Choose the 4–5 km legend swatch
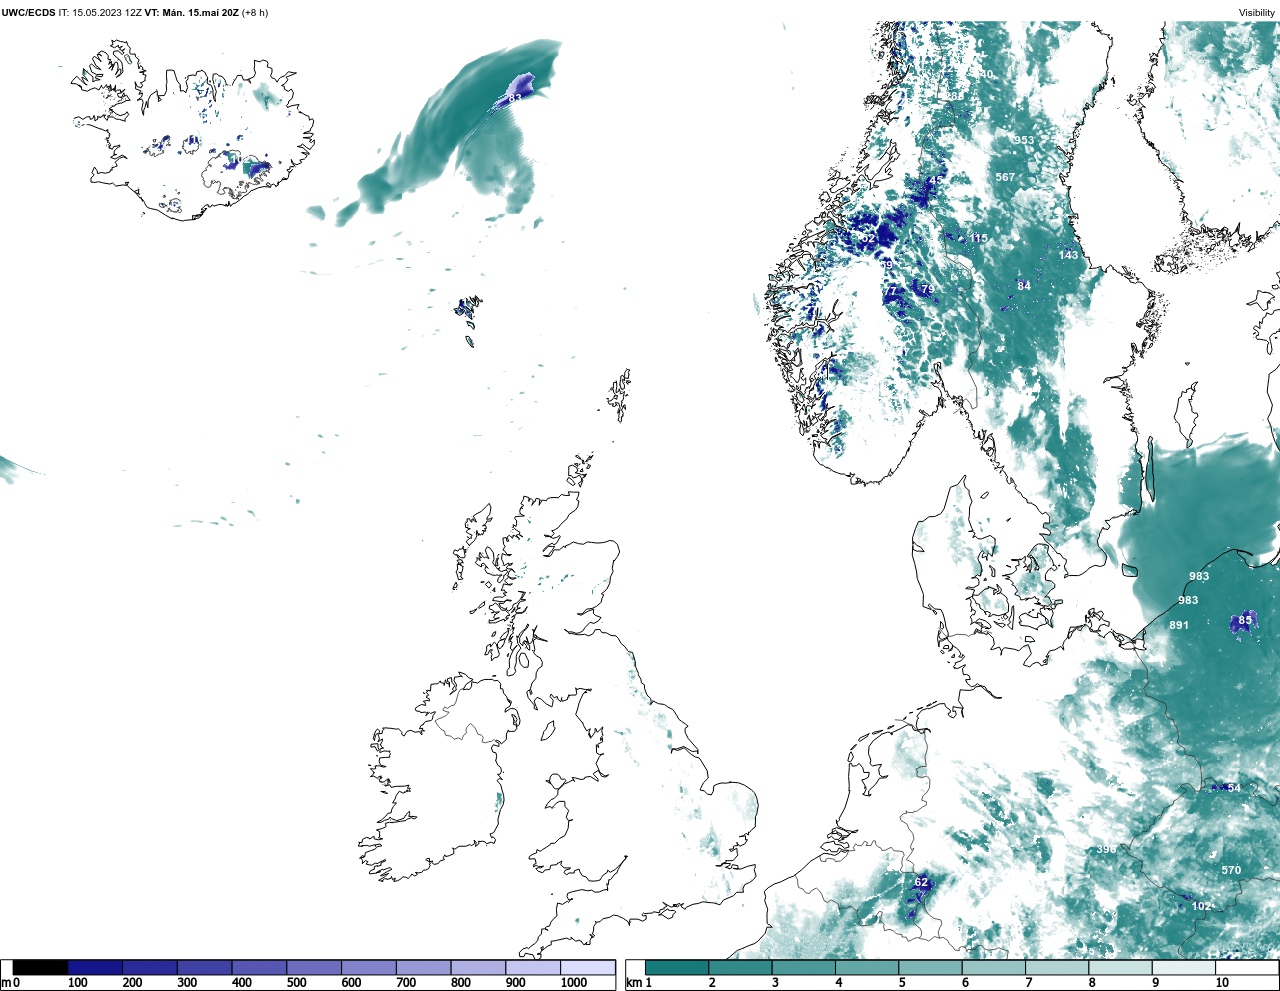This screenshot has height=991, width=1280. [x=867, y=968]
